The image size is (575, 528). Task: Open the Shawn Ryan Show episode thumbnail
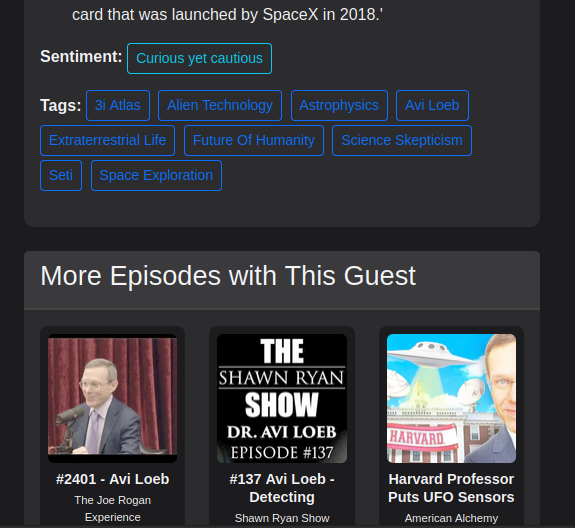point(282,398)
